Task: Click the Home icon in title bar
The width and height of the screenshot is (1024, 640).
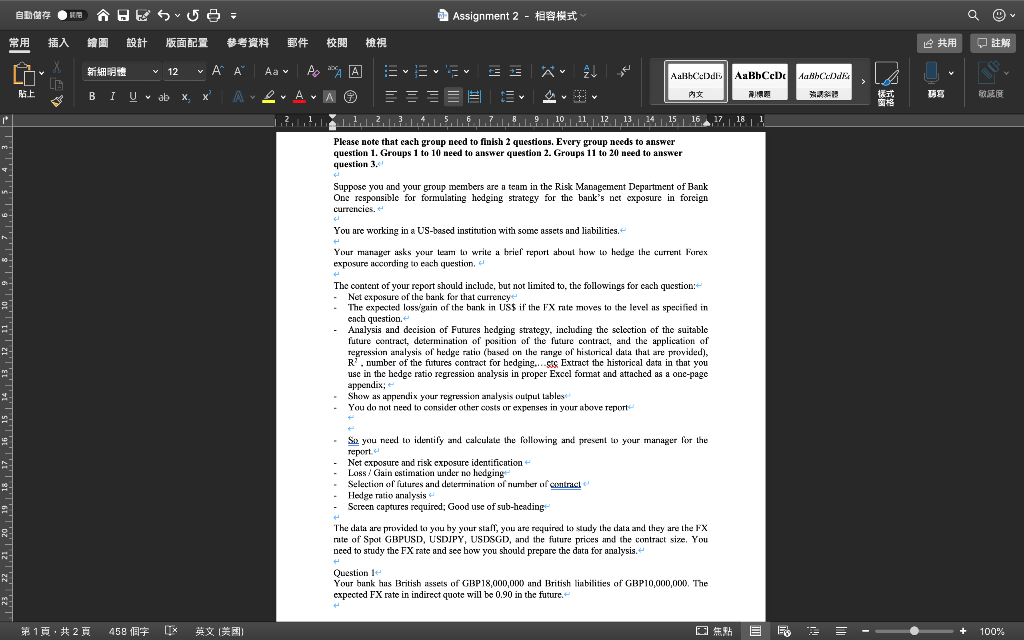Action: [103, 15]
